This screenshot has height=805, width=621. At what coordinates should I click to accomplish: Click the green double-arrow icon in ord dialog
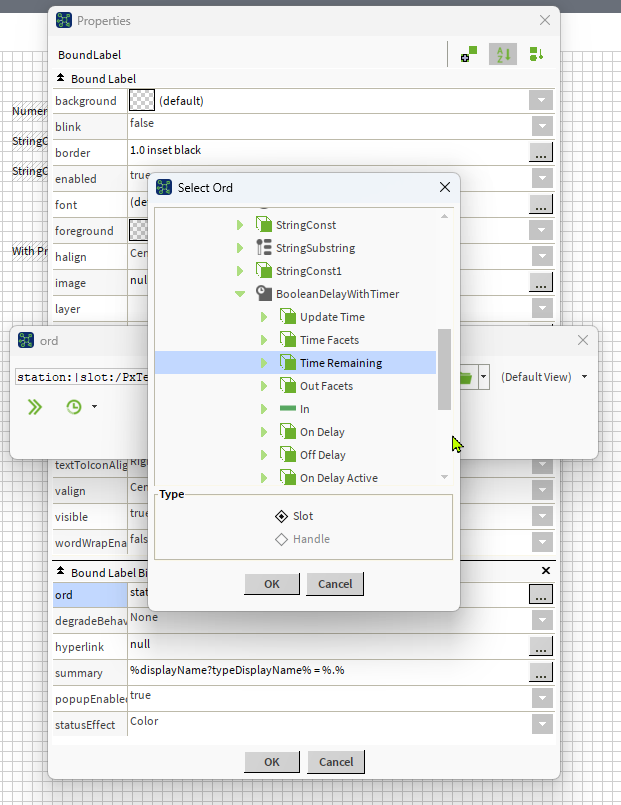coord(35,407)
